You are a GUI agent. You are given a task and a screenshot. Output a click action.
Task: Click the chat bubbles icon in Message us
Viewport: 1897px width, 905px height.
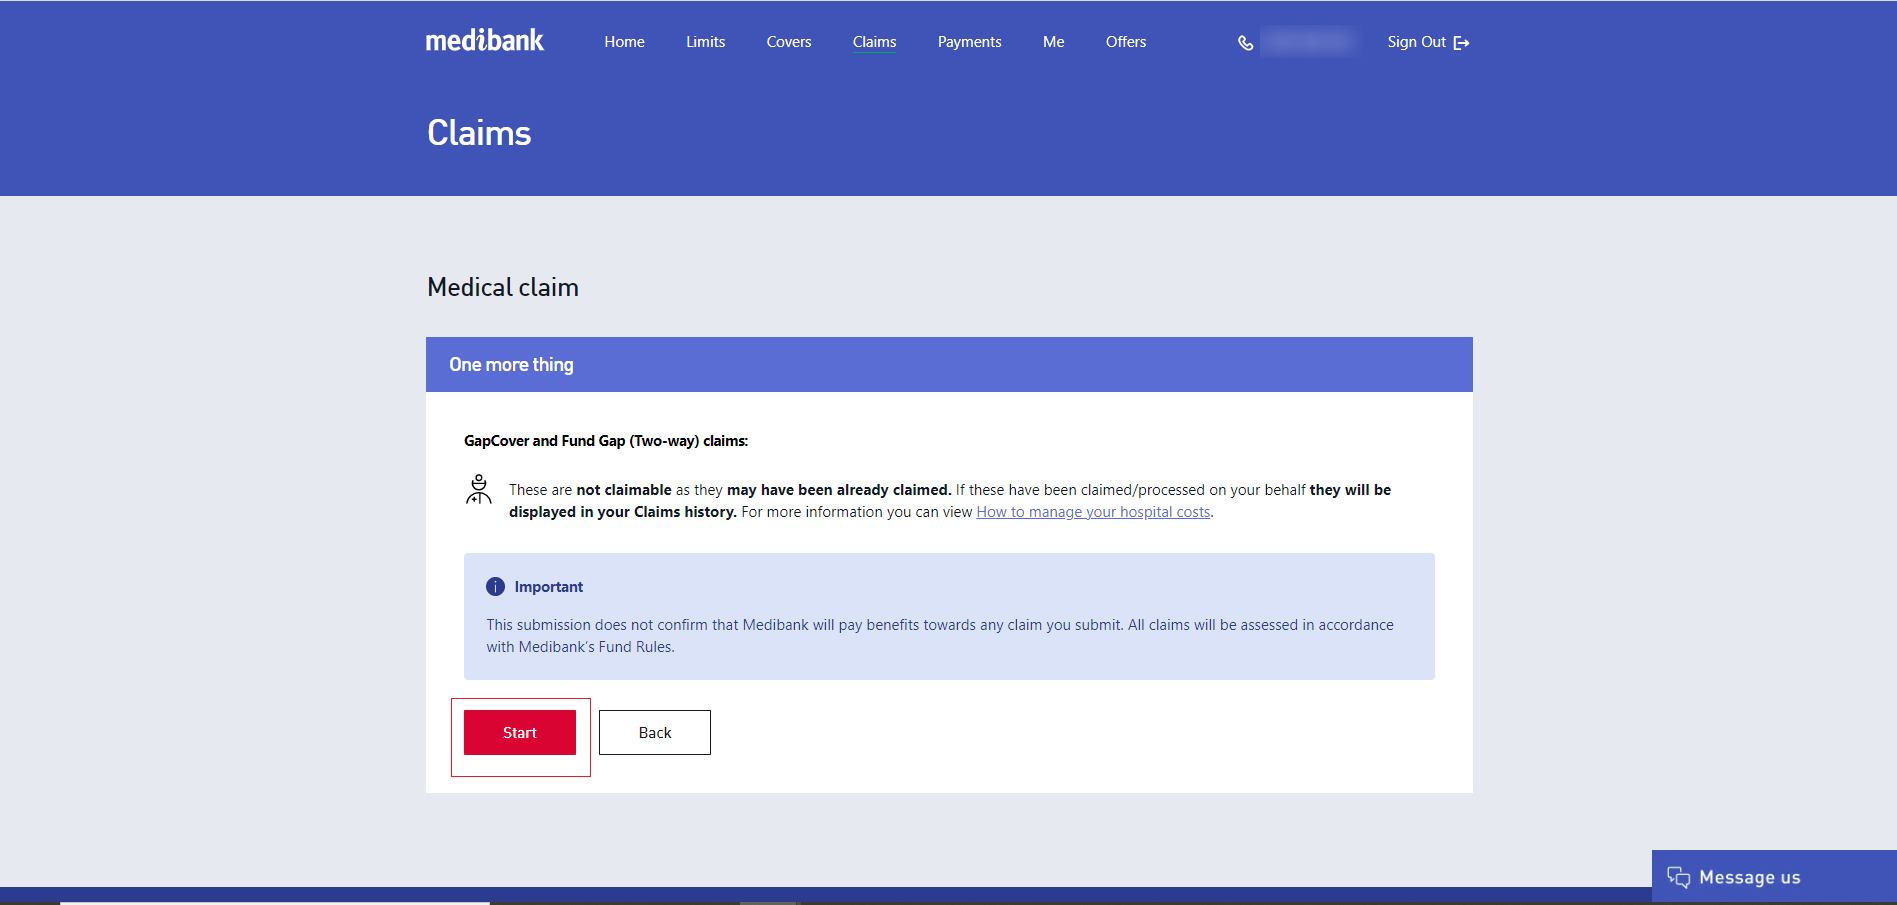point(1678,877)
